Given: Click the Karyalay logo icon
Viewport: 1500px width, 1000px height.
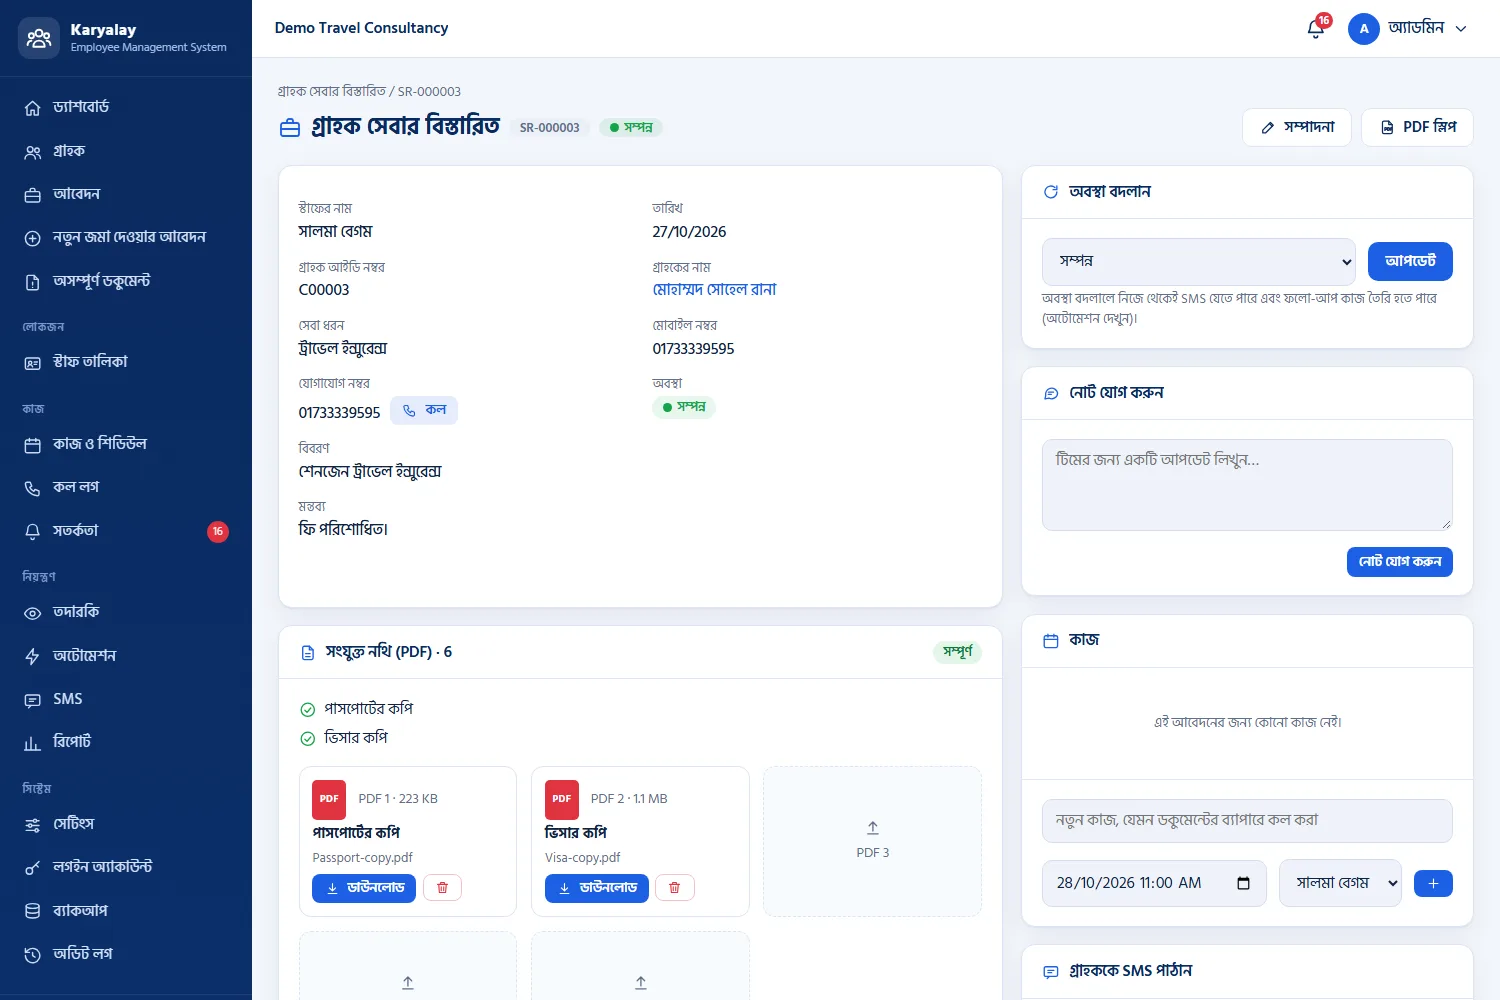Looking at the screenshot, I should coord(39,38).
